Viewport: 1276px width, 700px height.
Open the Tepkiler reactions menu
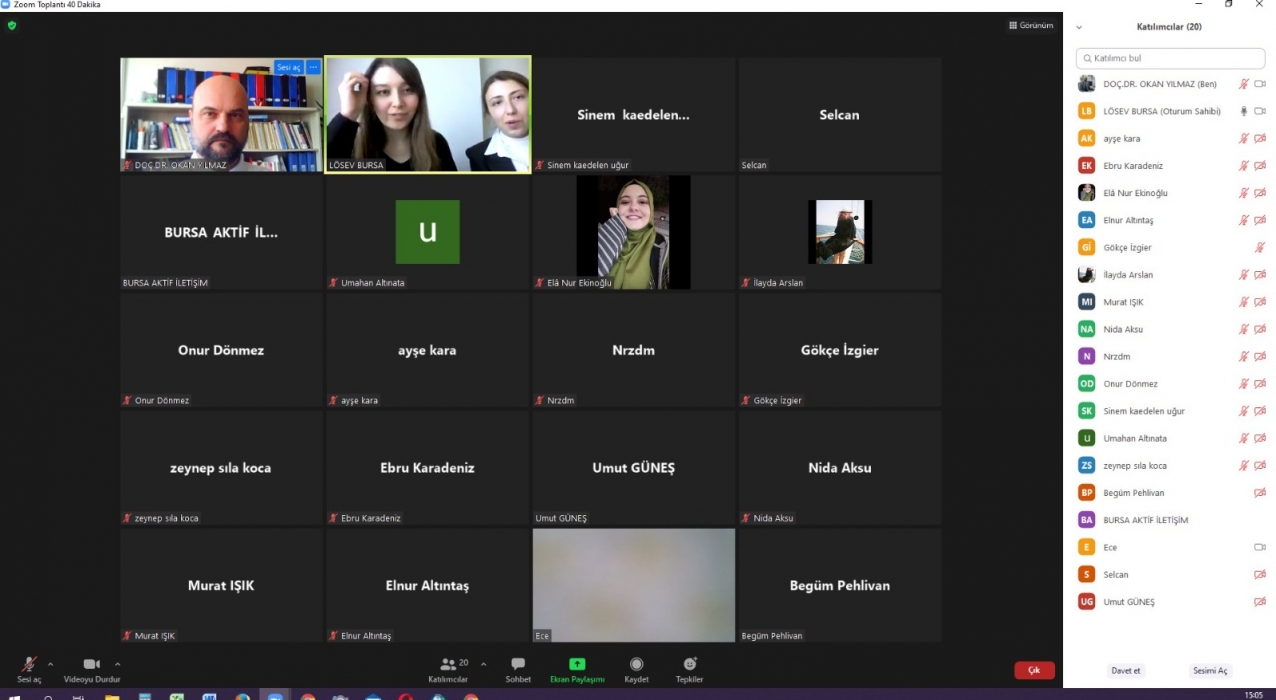[x=689, y=667]
